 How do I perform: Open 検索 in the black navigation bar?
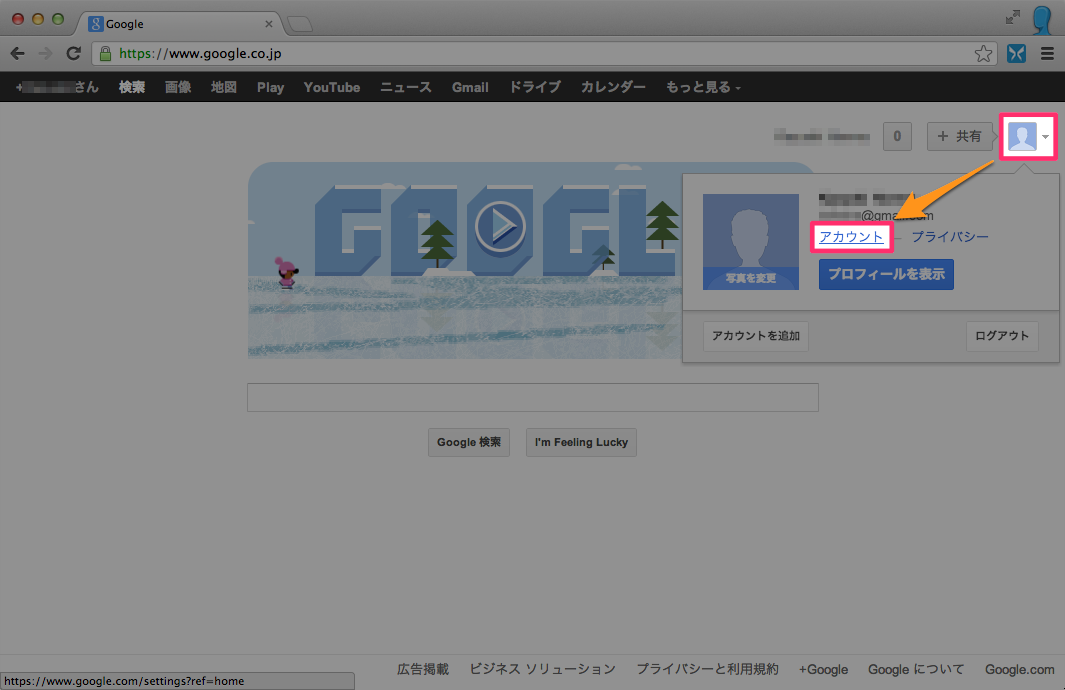(x=132, y=87)
